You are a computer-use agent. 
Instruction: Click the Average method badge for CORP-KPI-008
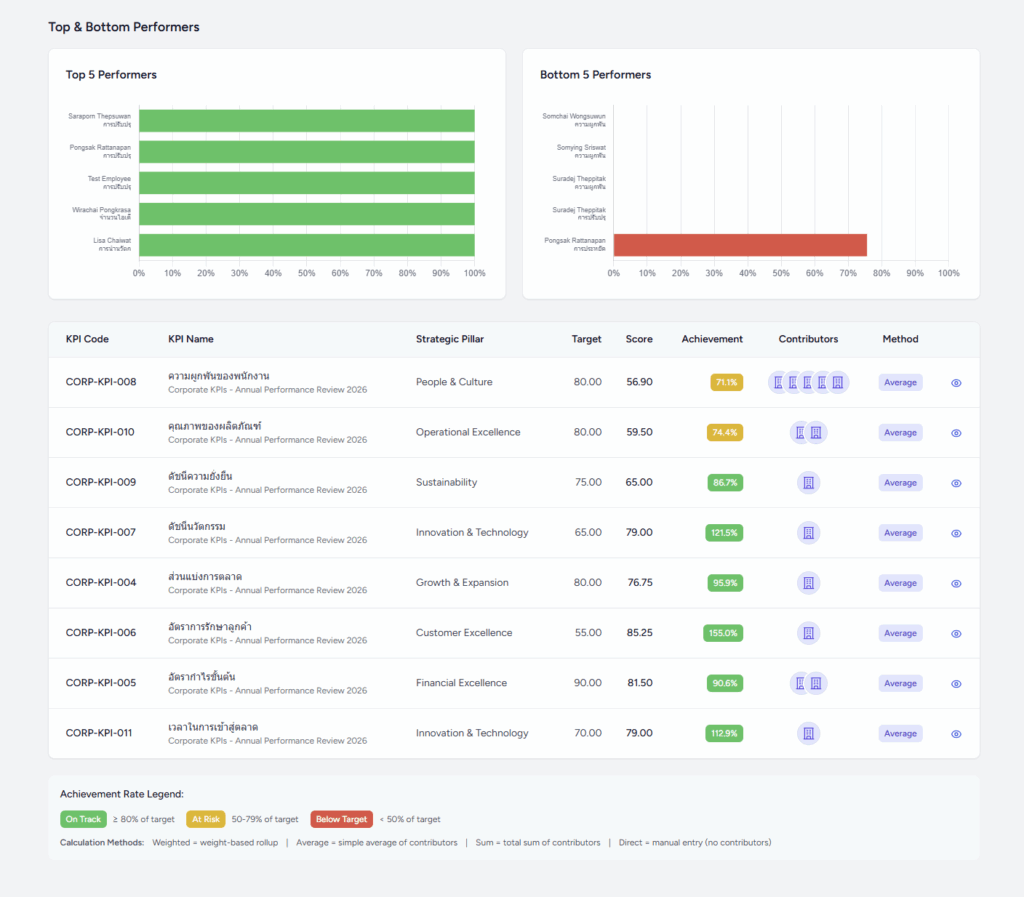pyautogui.click(x=900, y=382)
